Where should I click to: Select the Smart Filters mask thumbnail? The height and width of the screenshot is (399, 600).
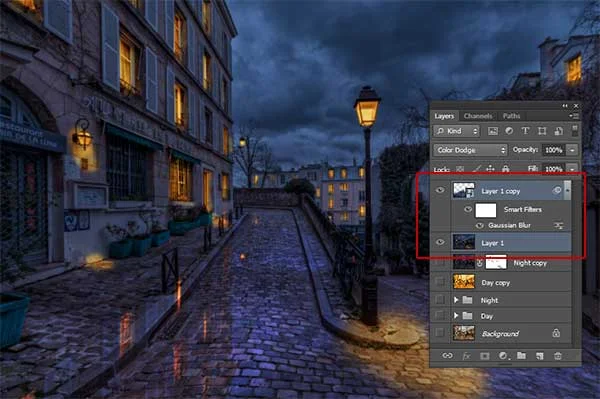pyautogui.click(x=486, y=210)
